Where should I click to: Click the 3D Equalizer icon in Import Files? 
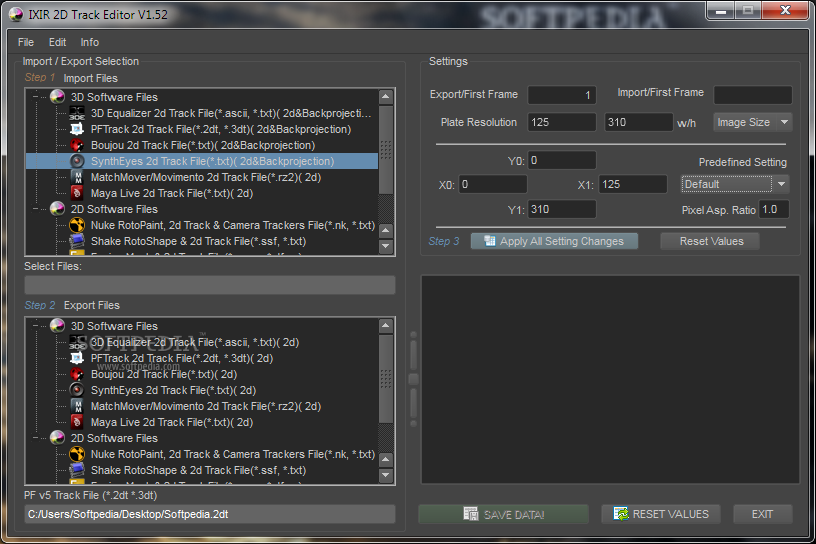(x=77, y=113)
